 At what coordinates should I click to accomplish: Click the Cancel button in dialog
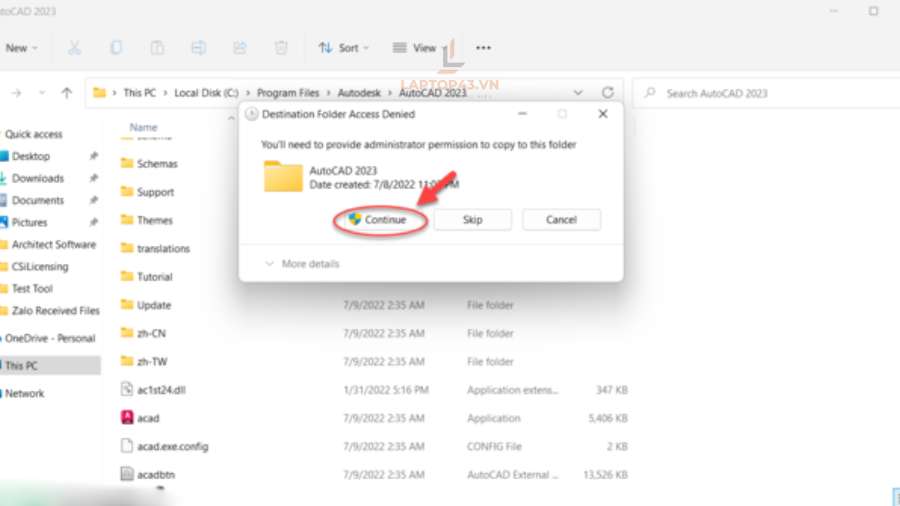pyautogui.click(x=561, y=220)
